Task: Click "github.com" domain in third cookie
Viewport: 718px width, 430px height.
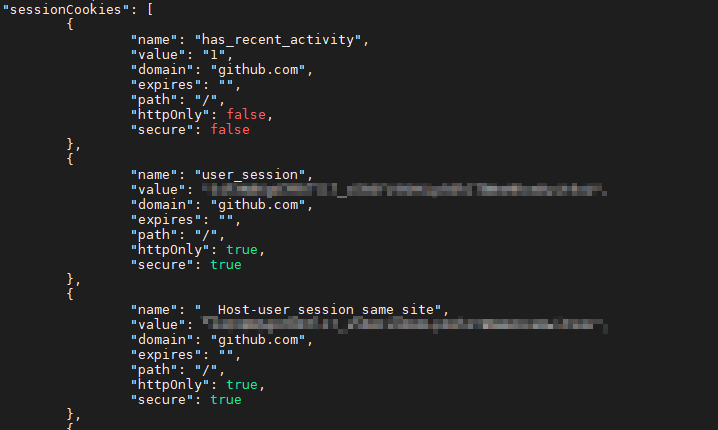Action: point(258,340)
